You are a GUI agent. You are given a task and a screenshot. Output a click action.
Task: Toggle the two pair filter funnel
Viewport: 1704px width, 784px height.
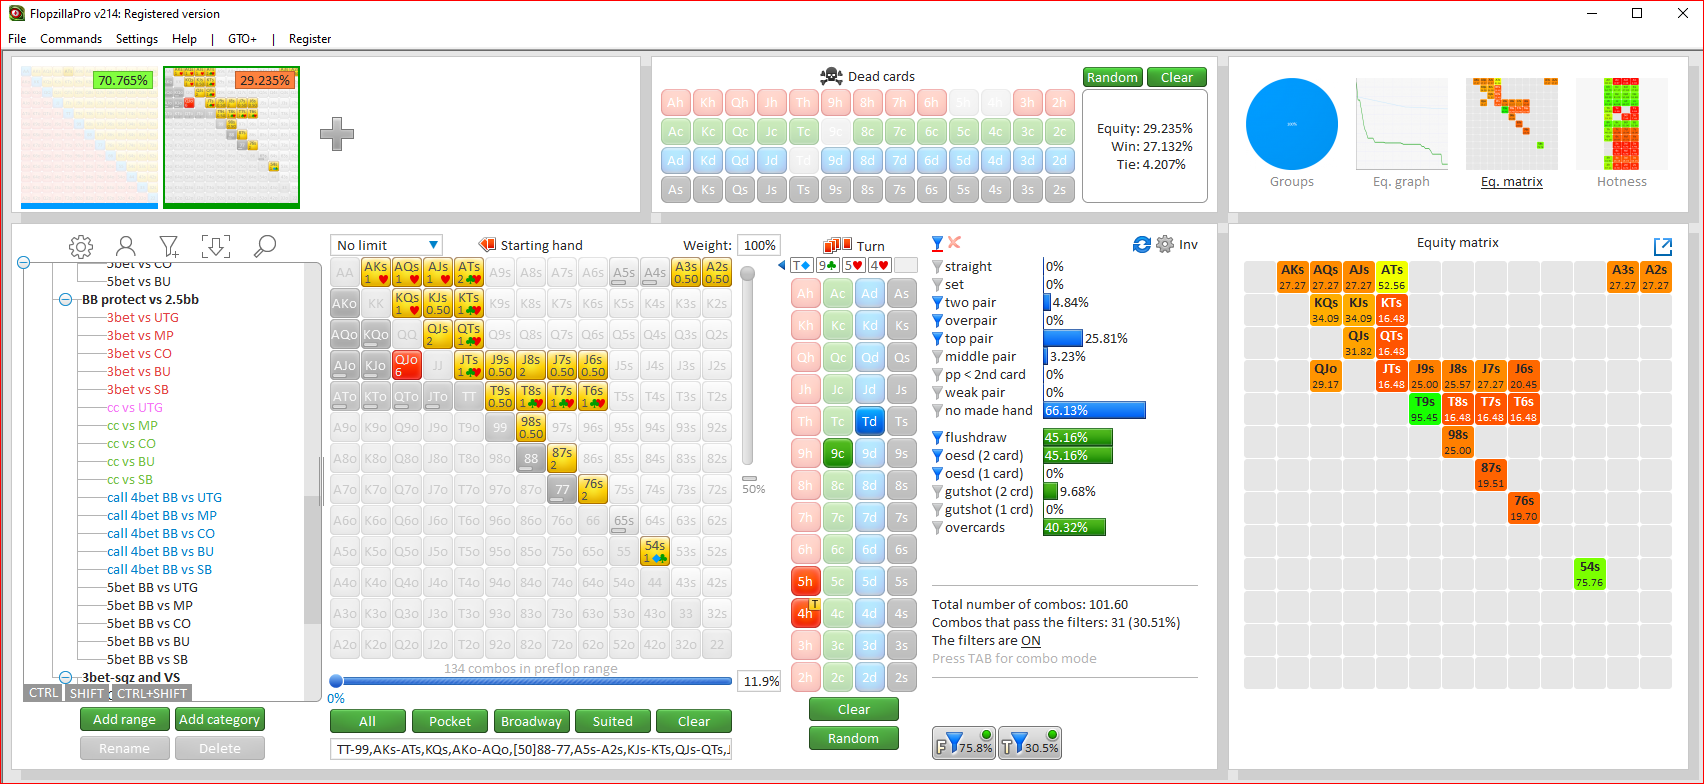(x=937, y=303)
